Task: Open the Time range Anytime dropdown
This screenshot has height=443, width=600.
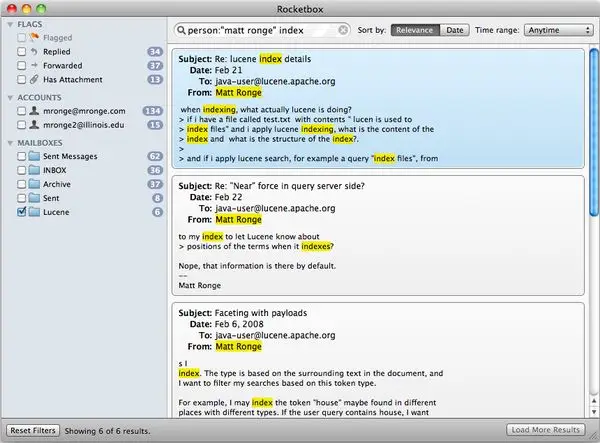Action: tap(559, 30)
